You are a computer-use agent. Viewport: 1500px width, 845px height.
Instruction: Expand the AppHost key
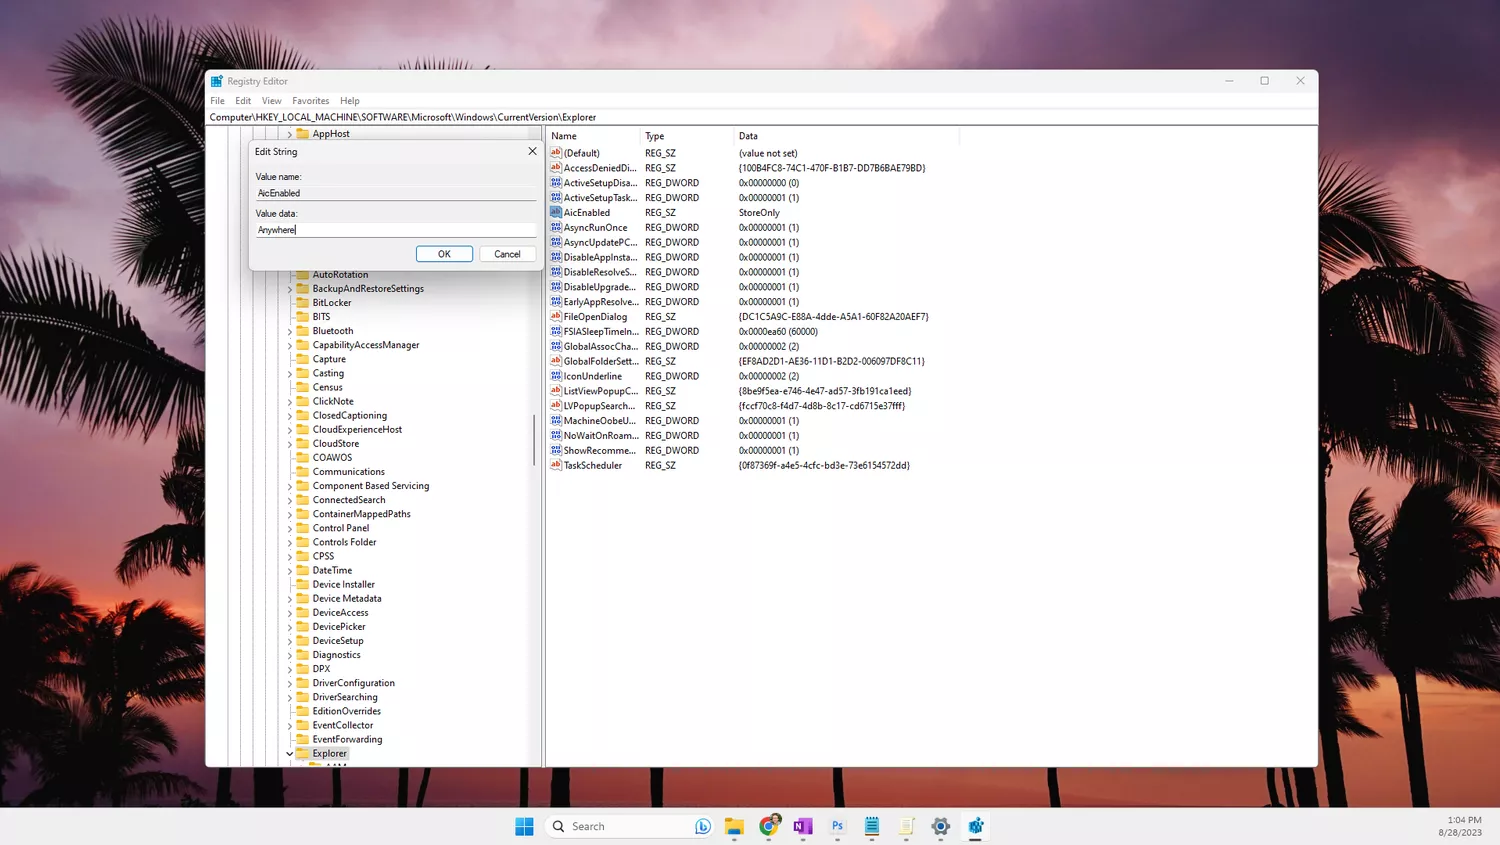(290, 134)
